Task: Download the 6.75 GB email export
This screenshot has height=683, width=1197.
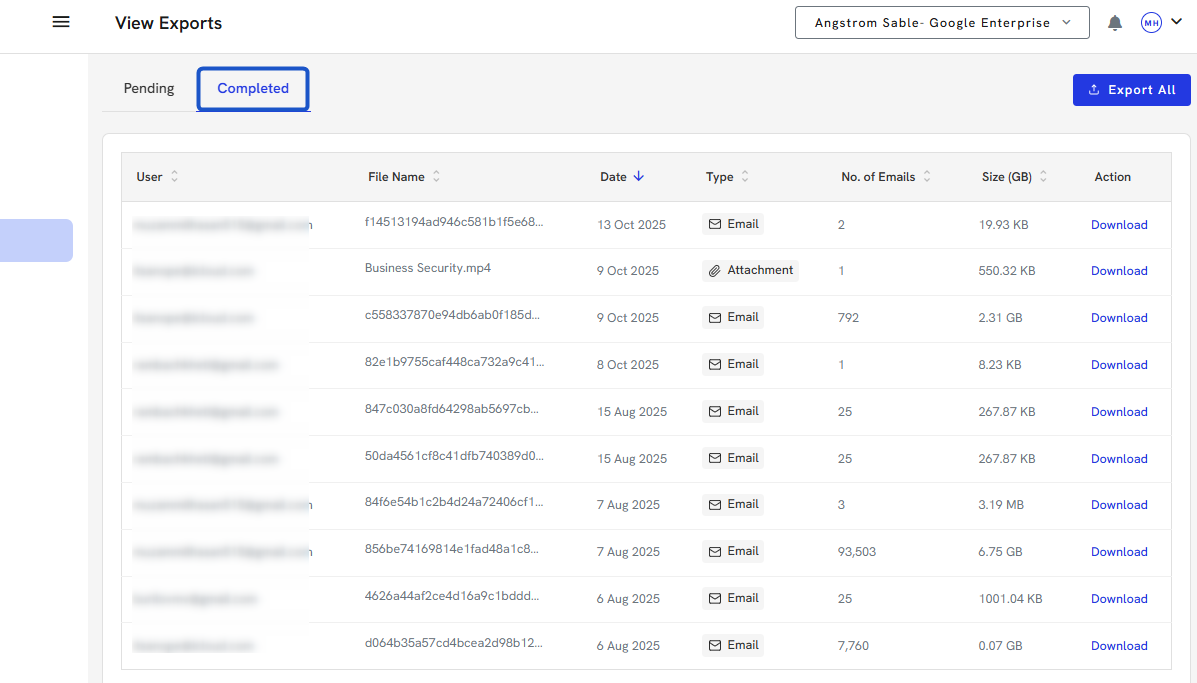Action: tap(1118, 552)
